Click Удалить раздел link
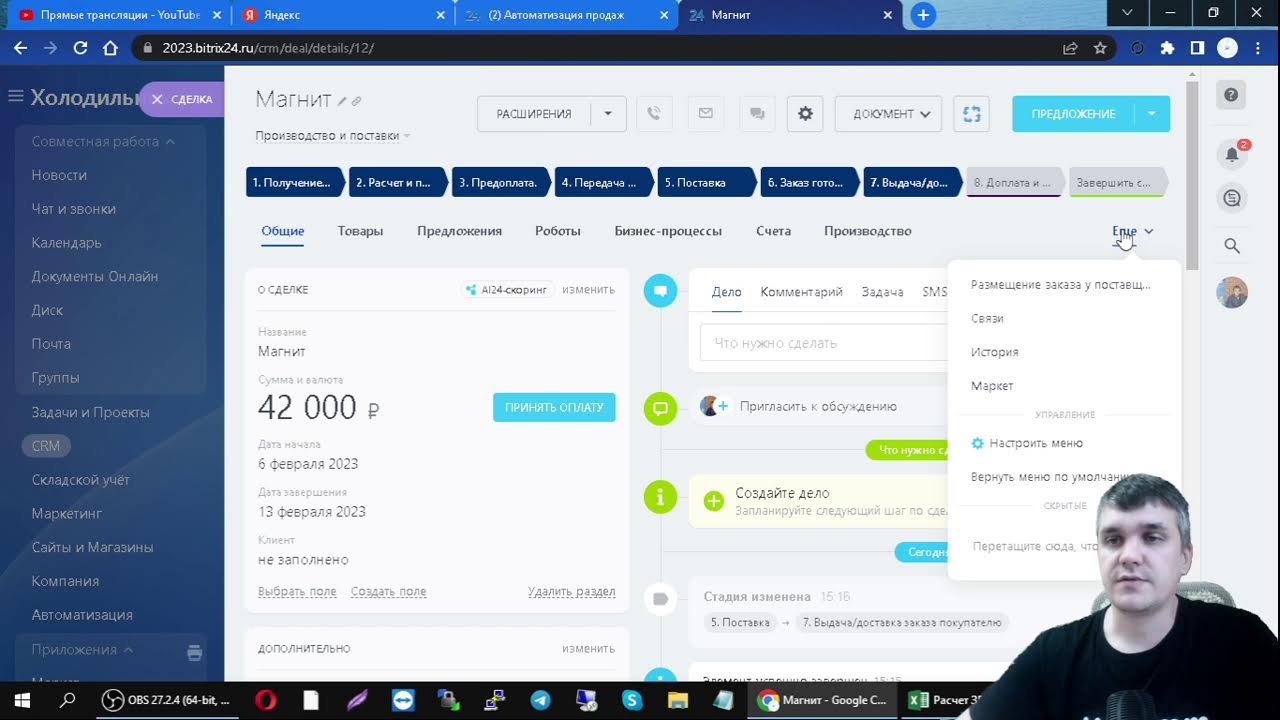Image resolution: width=1280 pixels, height=720 pixels. click(571, 591)
